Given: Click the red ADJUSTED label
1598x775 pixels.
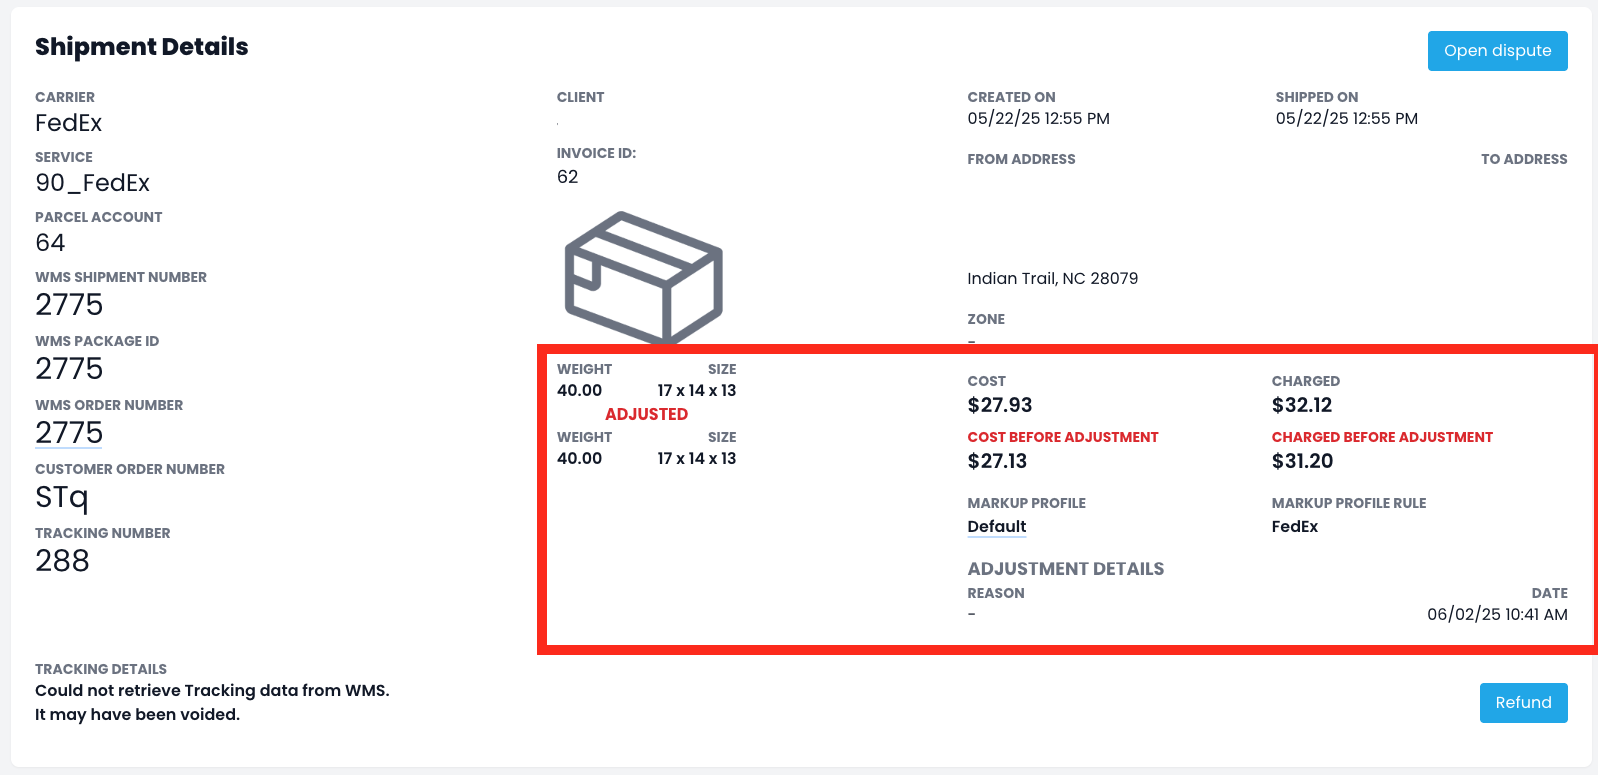Looking at the screenshot, I should (x=646, y=414).
